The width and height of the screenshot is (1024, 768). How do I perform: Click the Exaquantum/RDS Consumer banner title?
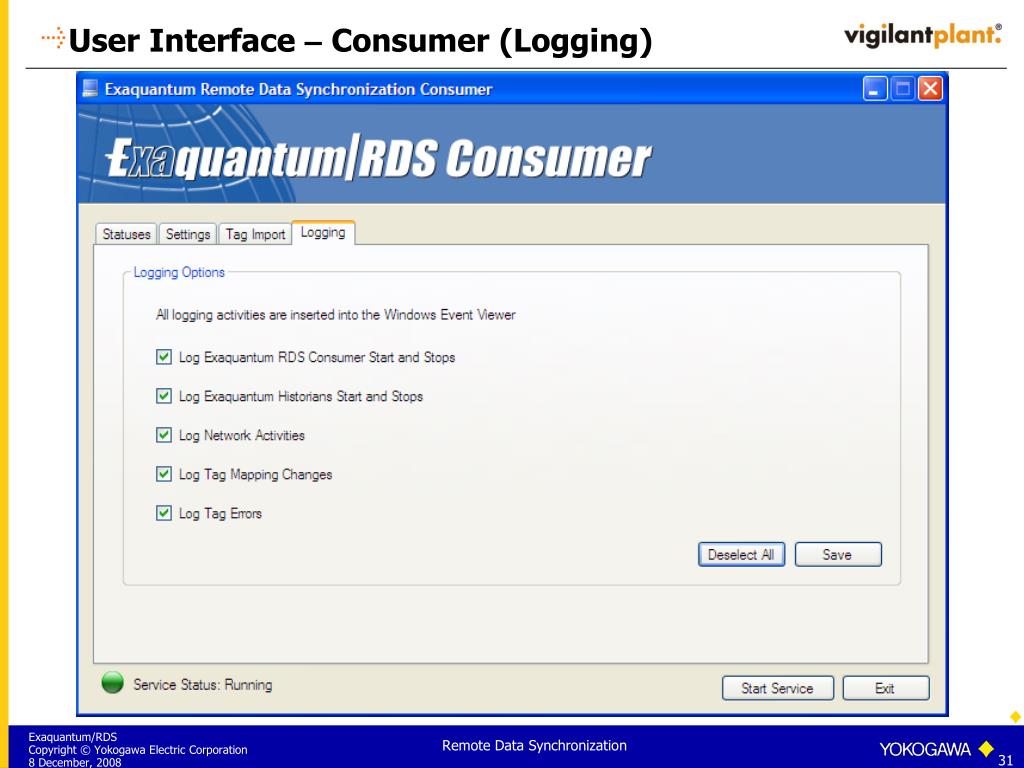pyautogui.click(x=378, y=157)
